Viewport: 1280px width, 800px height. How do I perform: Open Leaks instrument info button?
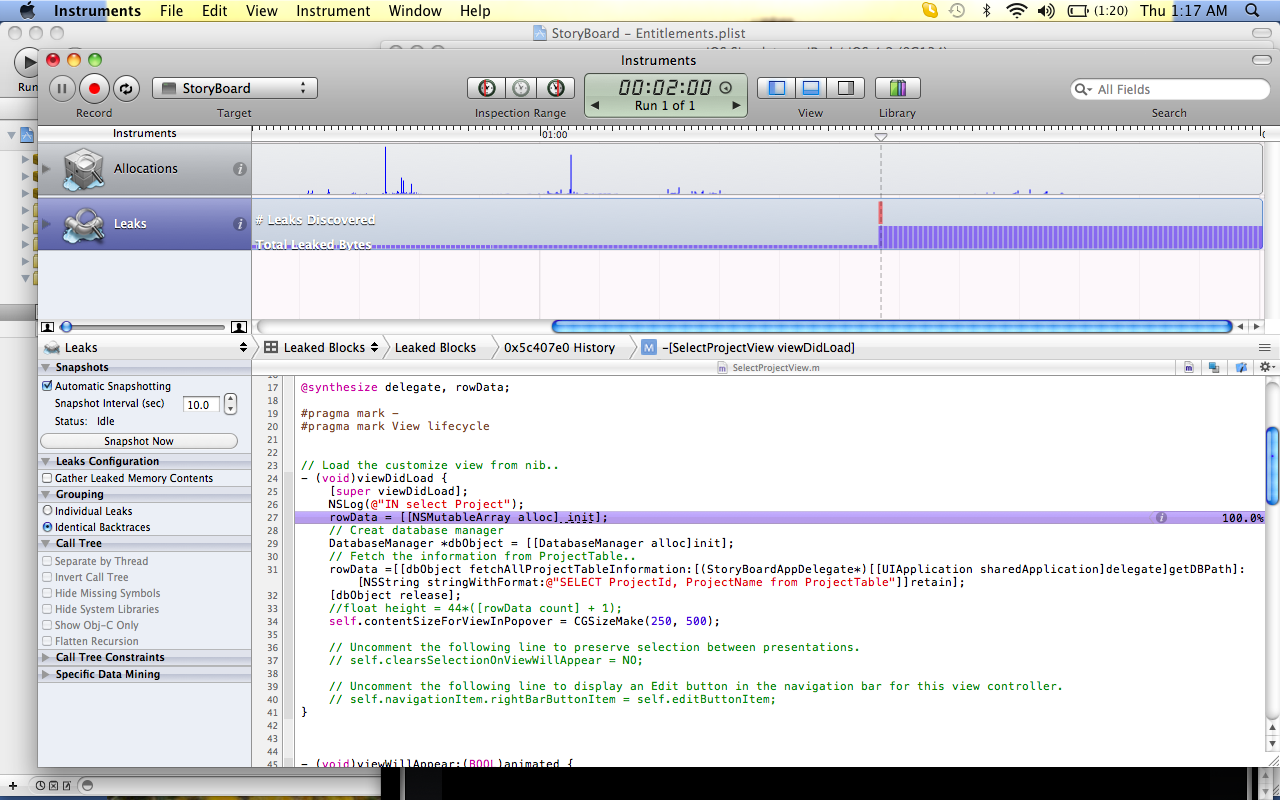(240, 224)
